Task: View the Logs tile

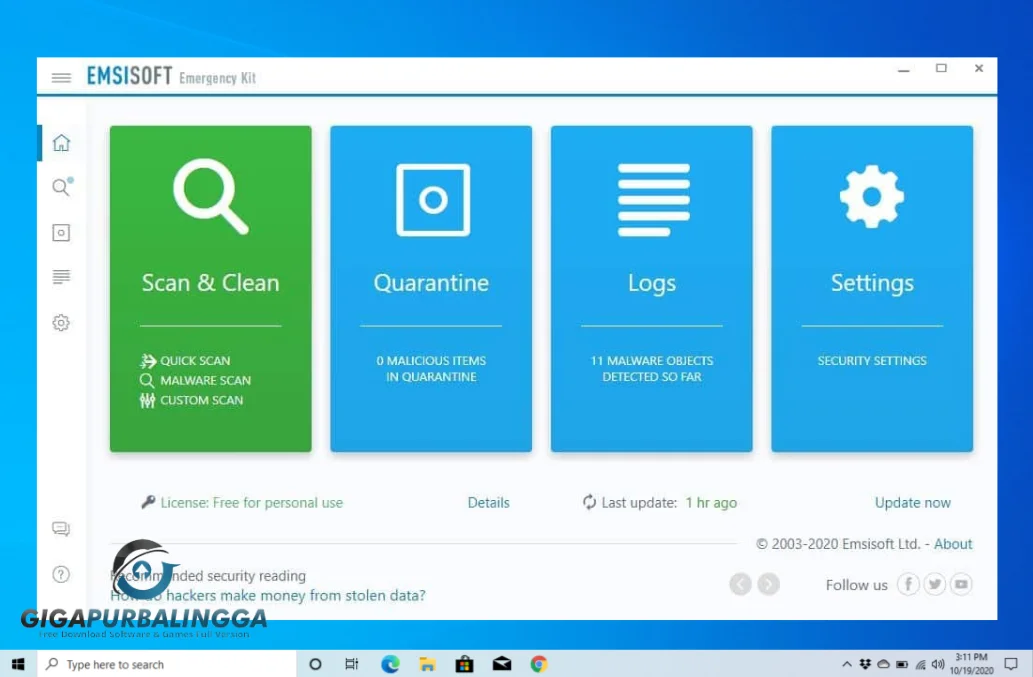Action: click(x=651, y=287)
